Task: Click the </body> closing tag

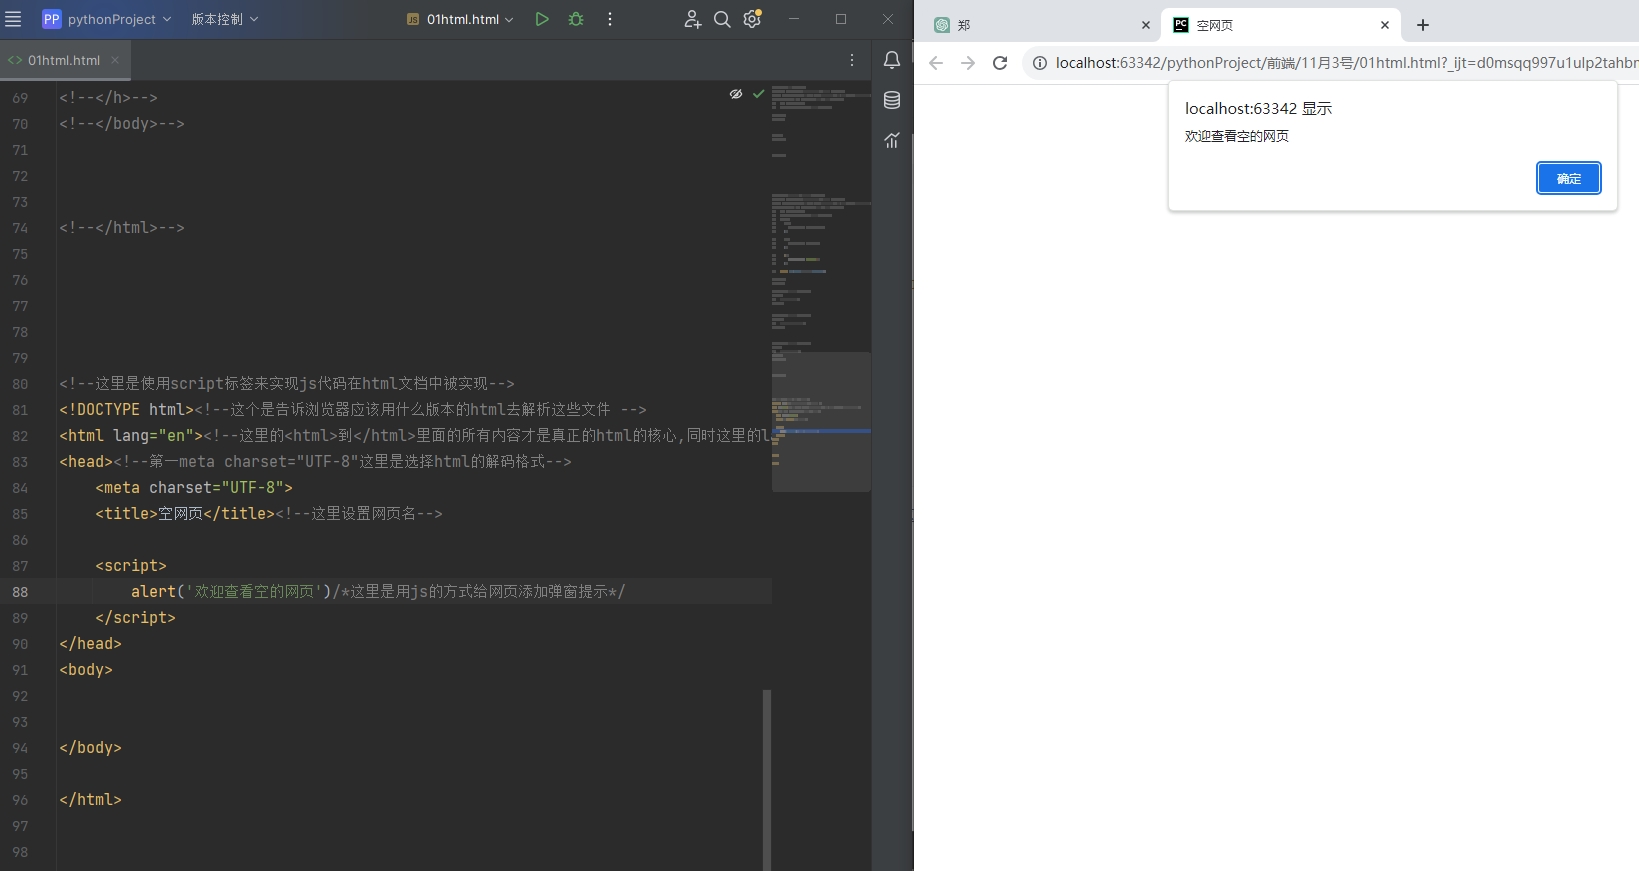Action: tap(90, 748)
